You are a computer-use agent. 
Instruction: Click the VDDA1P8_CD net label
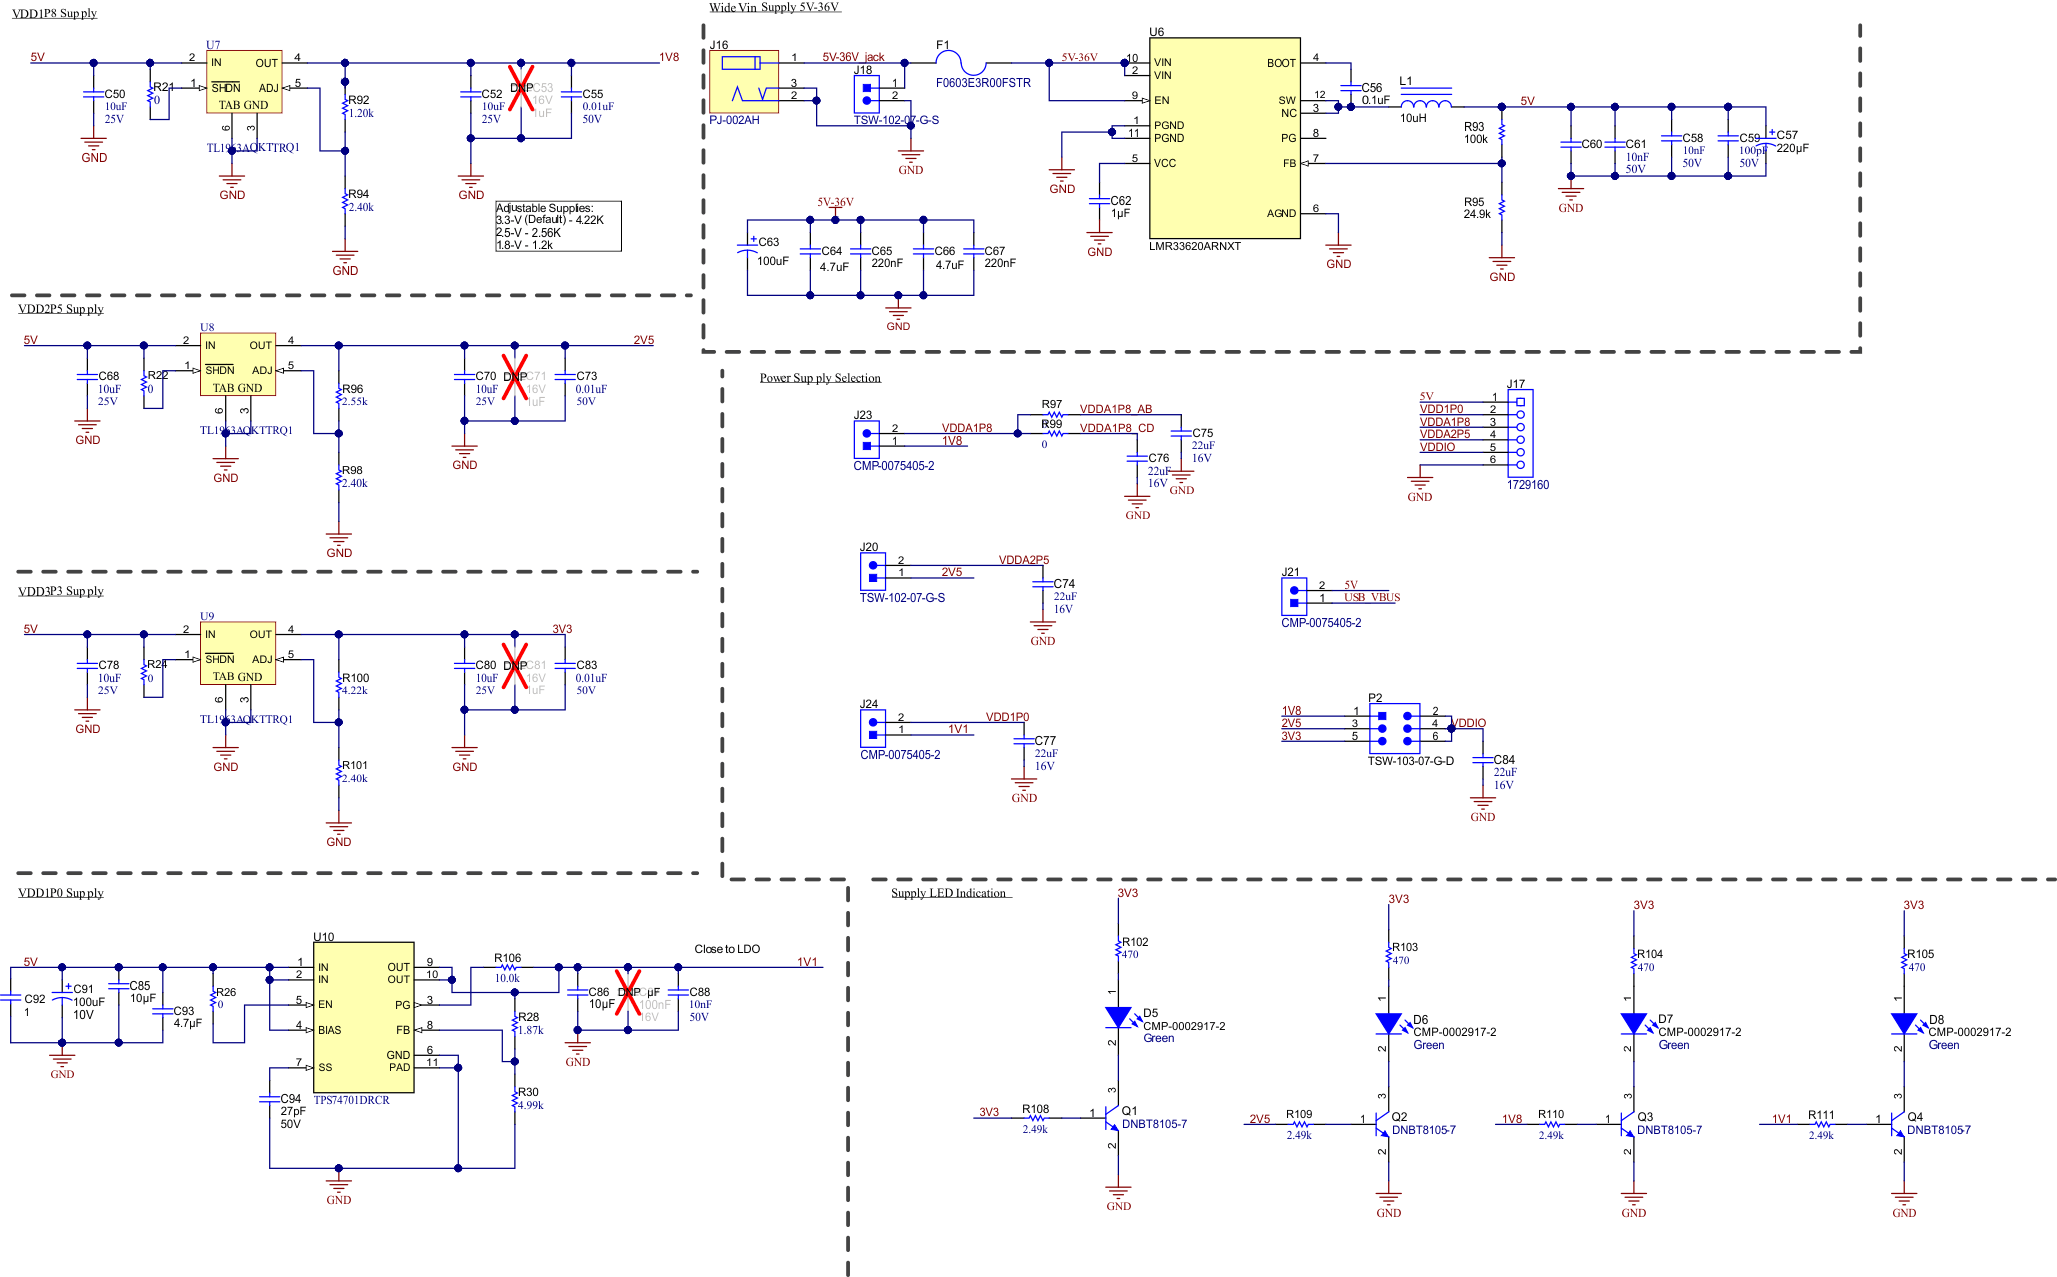(1117, 428)
